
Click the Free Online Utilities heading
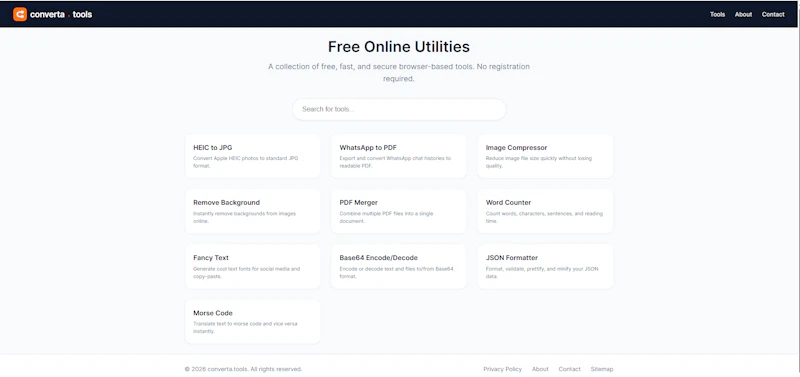point(399,47)
